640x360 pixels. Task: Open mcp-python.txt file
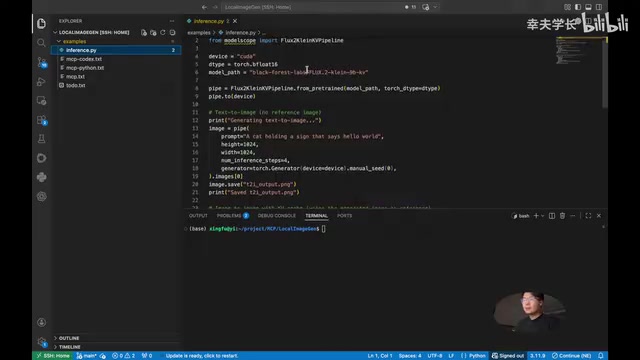[x=85, y=68]
